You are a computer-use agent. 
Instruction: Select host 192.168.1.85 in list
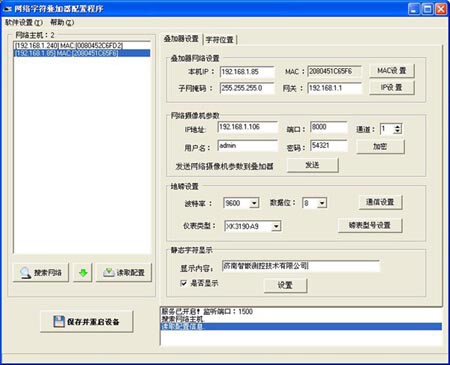[x=82, y=53]
